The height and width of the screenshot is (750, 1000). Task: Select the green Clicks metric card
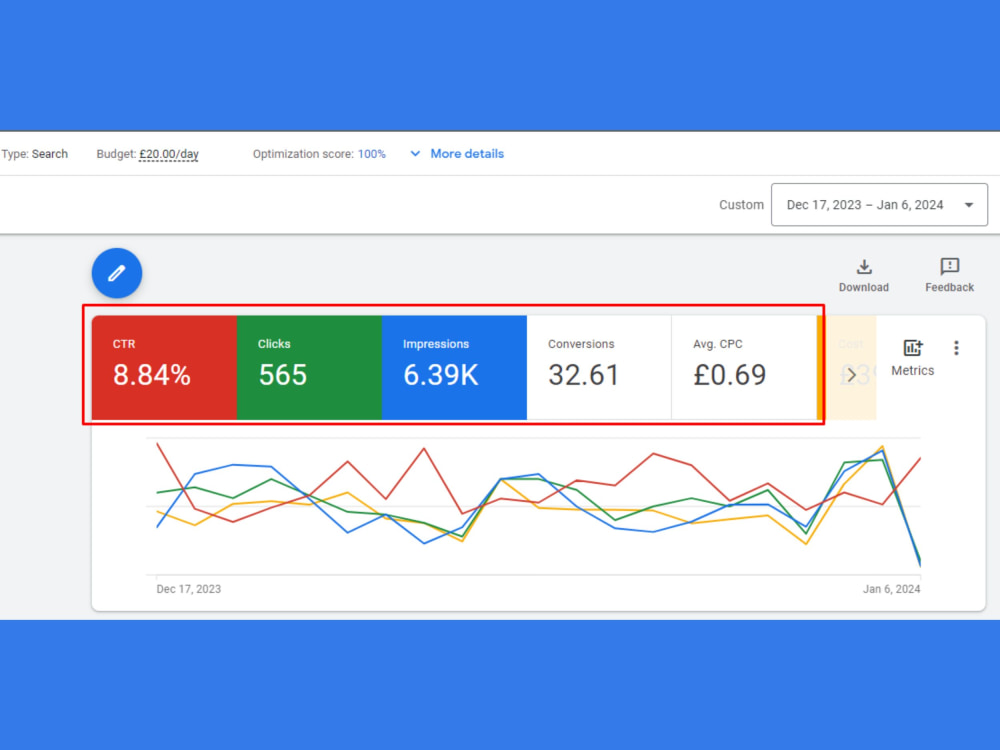click(309, 367)
